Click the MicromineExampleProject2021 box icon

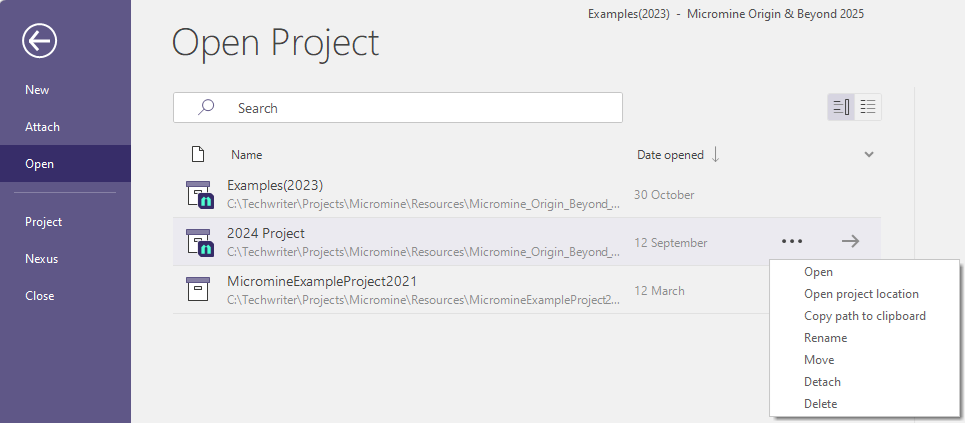[198, 289]
